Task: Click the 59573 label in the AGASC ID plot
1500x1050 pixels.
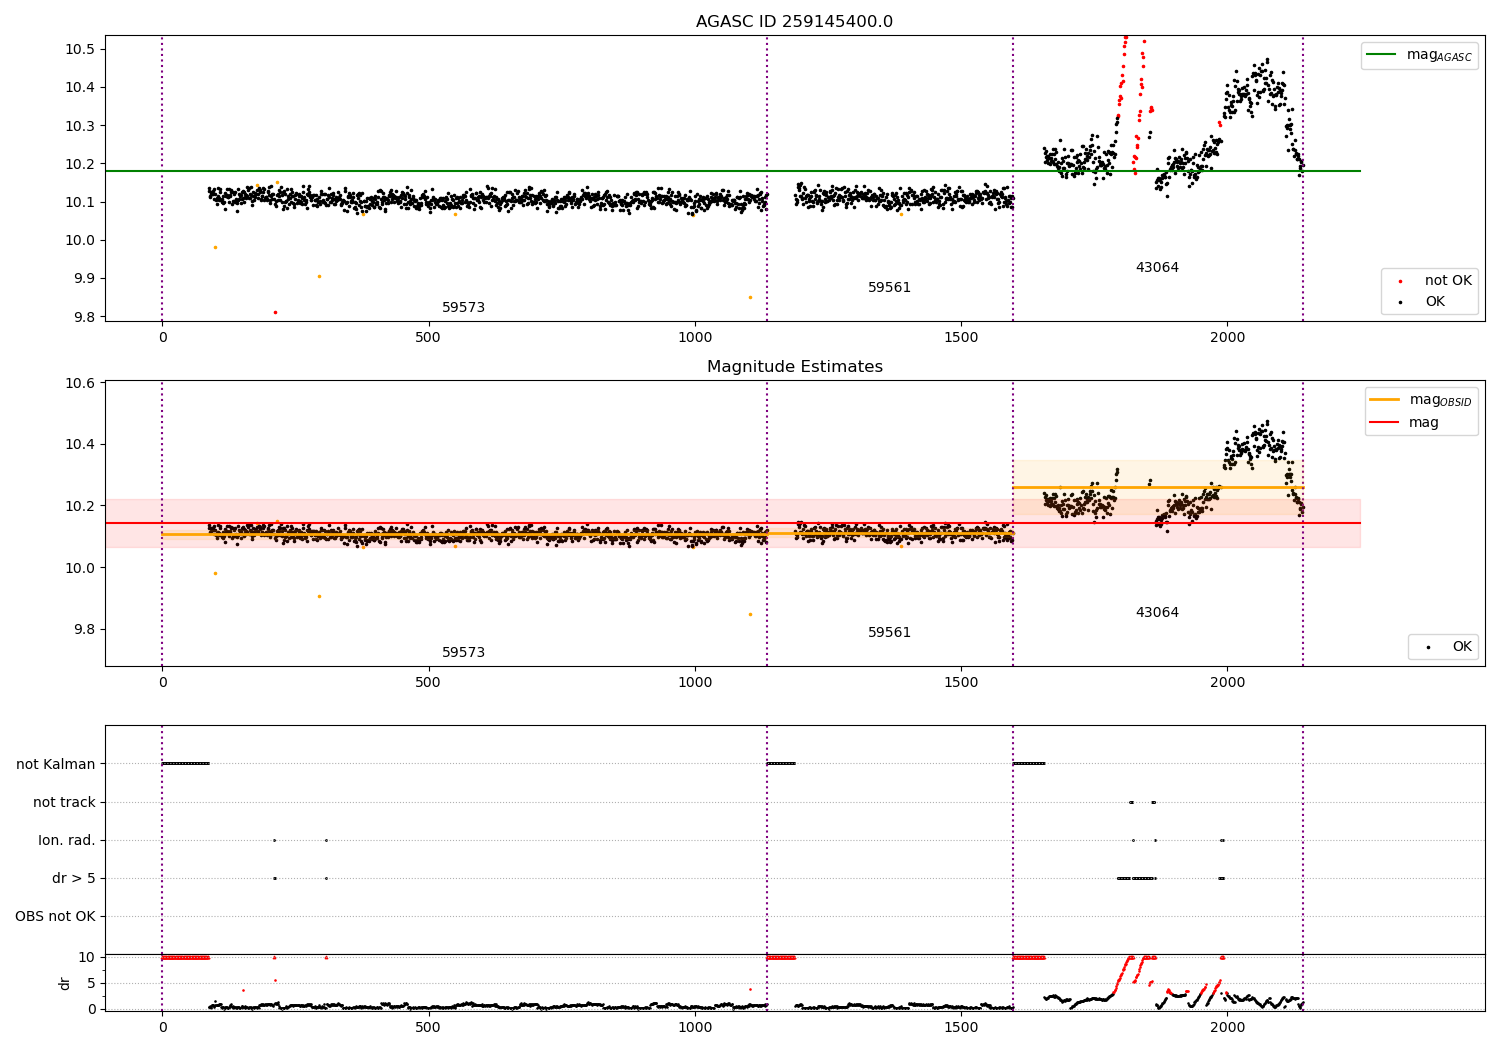Action: click(463, 308)
